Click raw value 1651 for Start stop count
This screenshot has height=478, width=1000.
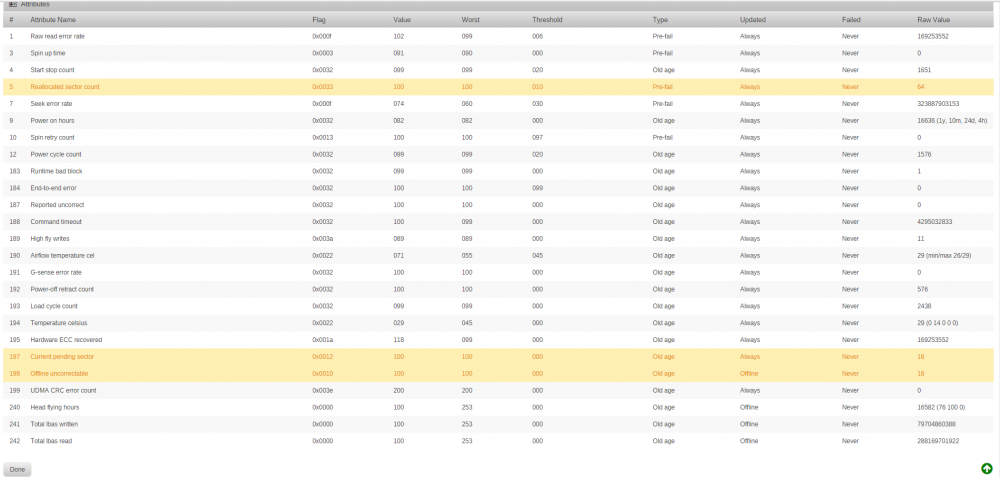pyautogui.click(x=924, y=70)
